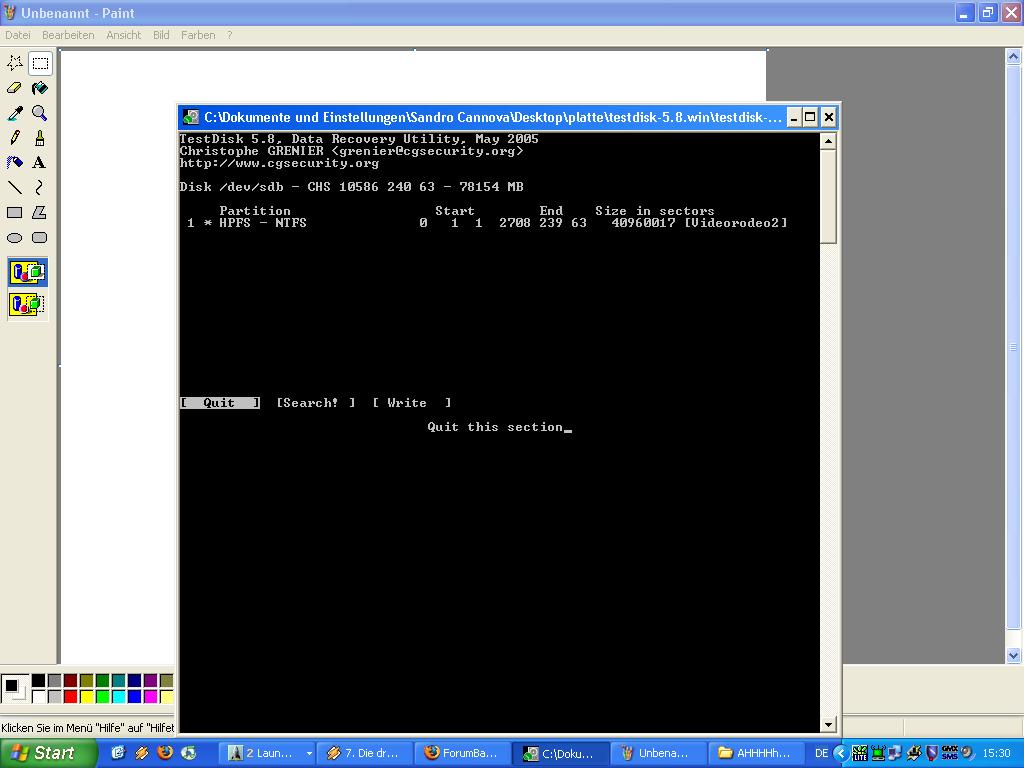Click the taskbar clock showing 15:30
The height and width of the screenshot is (768, 1024).
pos(997,754)
